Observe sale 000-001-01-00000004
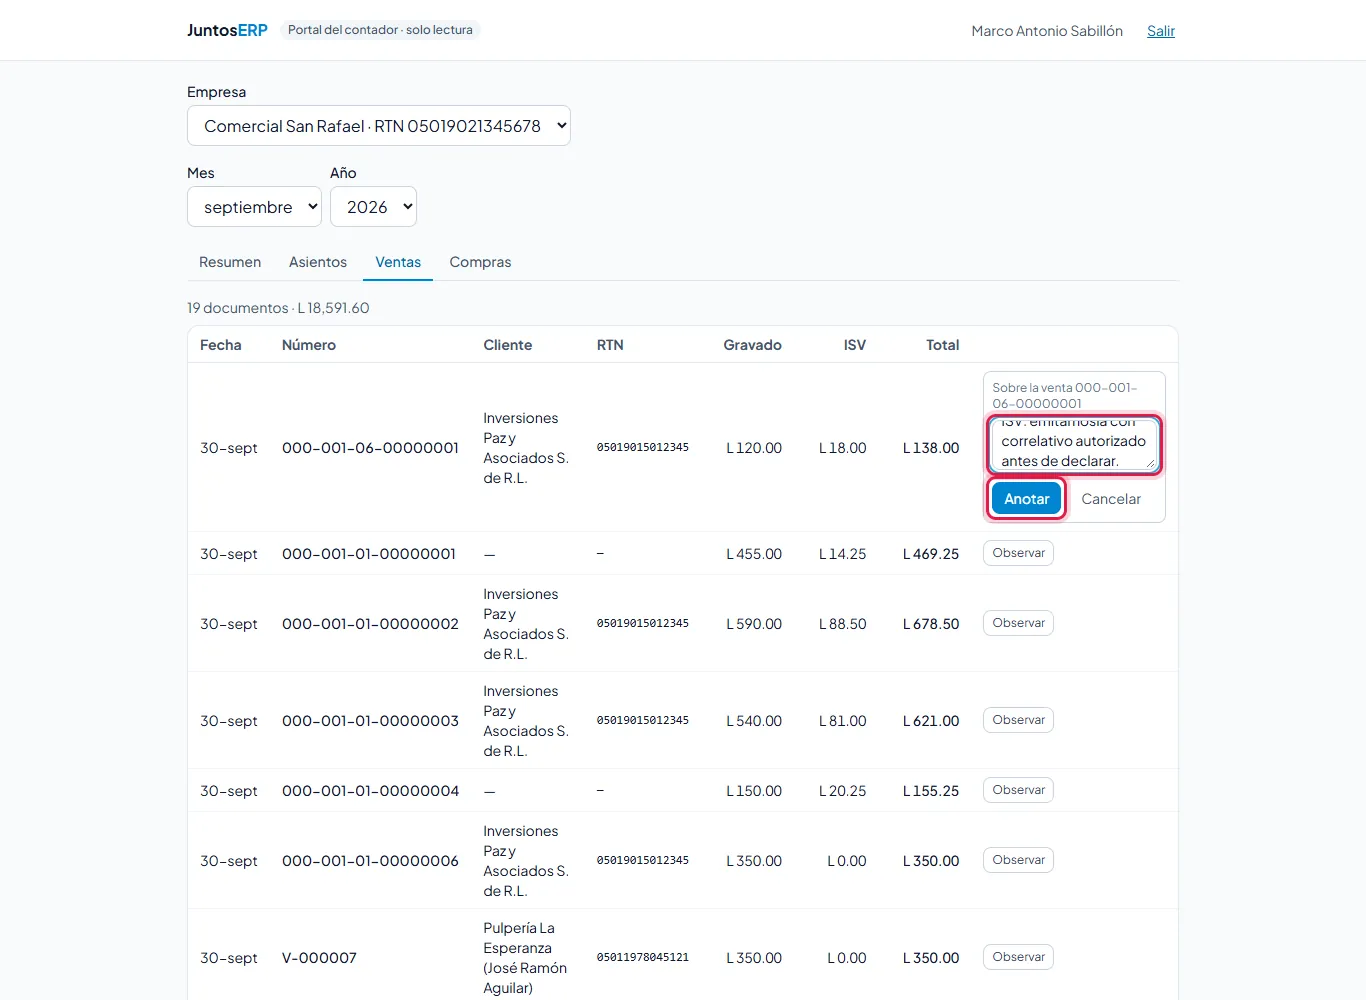The width and height of the screenshot is (1366, 1000). [1018, 790]
